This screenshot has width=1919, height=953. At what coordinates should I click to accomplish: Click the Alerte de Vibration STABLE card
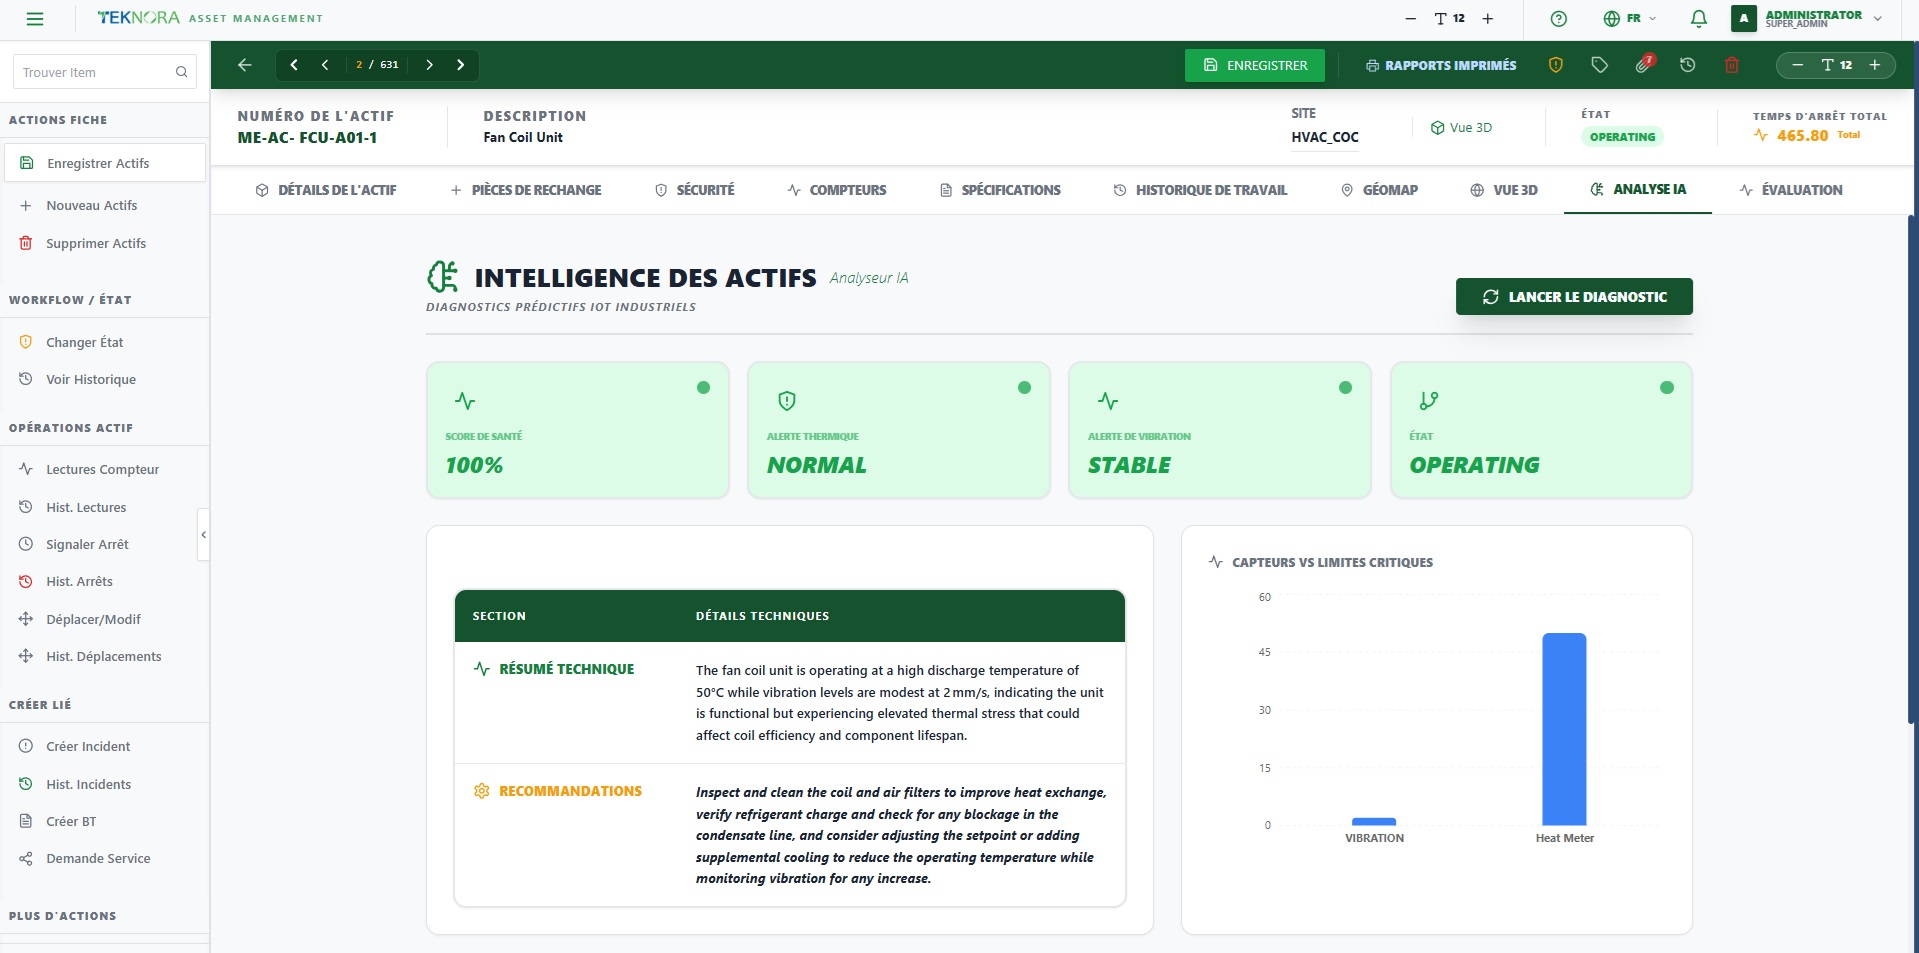(x=1220, y=430)
